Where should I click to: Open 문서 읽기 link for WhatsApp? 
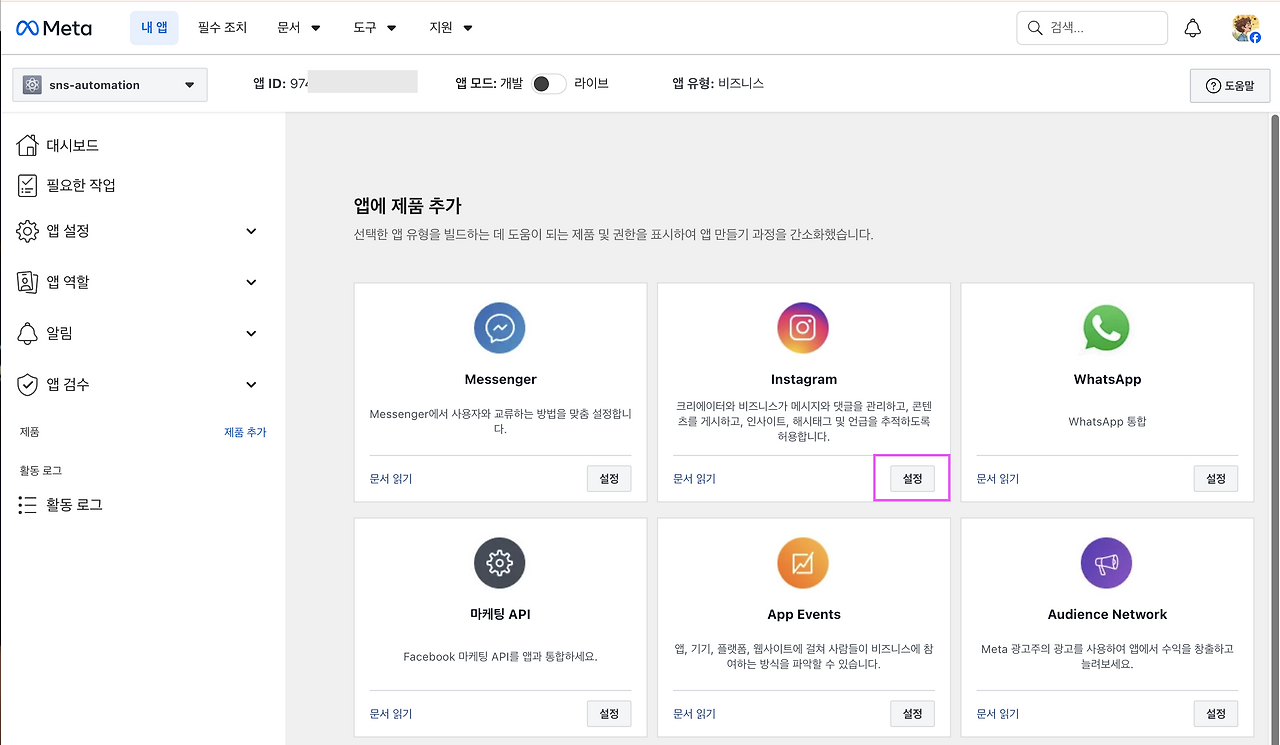pos(998,479)
